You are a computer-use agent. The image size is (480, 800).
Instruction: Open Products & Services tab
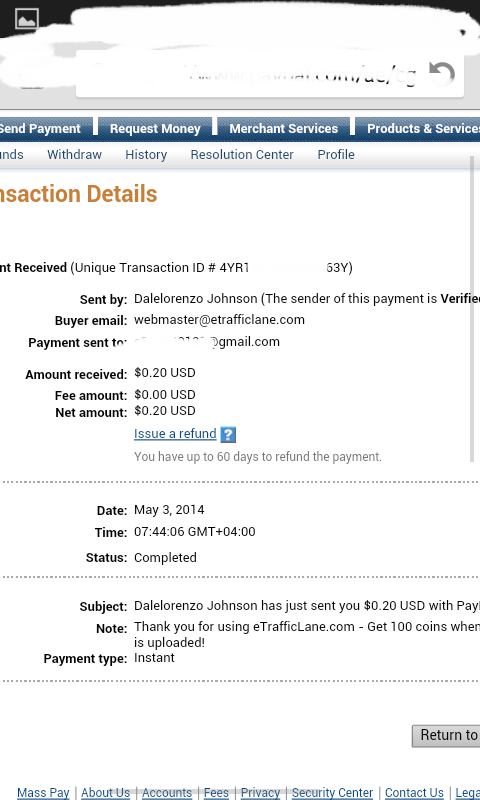[418, 129]
